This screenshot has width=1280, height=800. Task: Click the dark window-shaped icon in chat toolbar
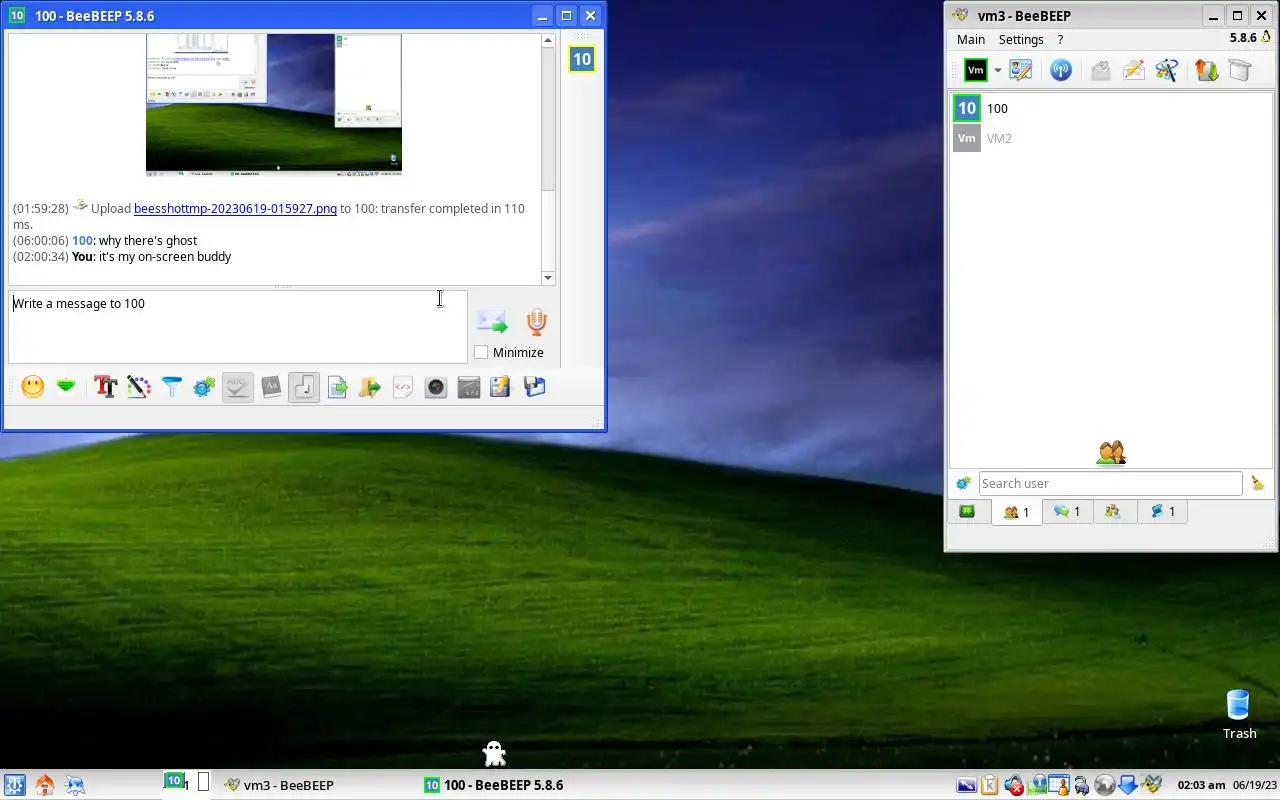[469, 387]
